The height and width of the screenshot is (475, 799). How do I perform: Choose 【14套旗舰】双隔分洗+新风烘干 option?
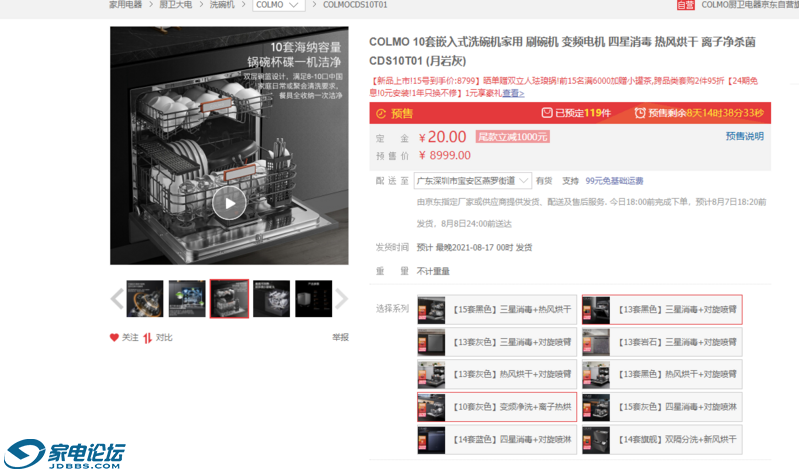[x=661, y=439]
